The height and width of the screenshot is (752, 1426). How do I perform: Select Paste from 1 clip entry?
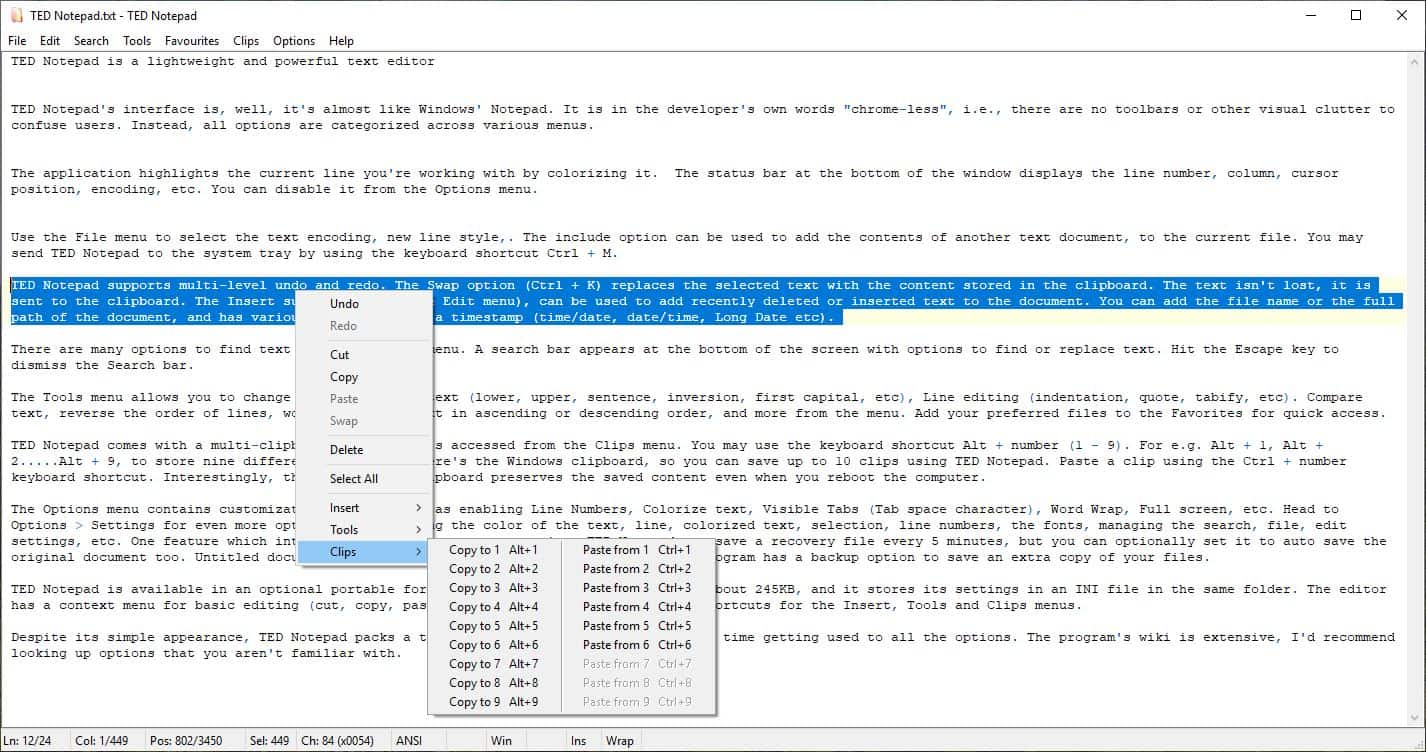[x=638, y=550]
